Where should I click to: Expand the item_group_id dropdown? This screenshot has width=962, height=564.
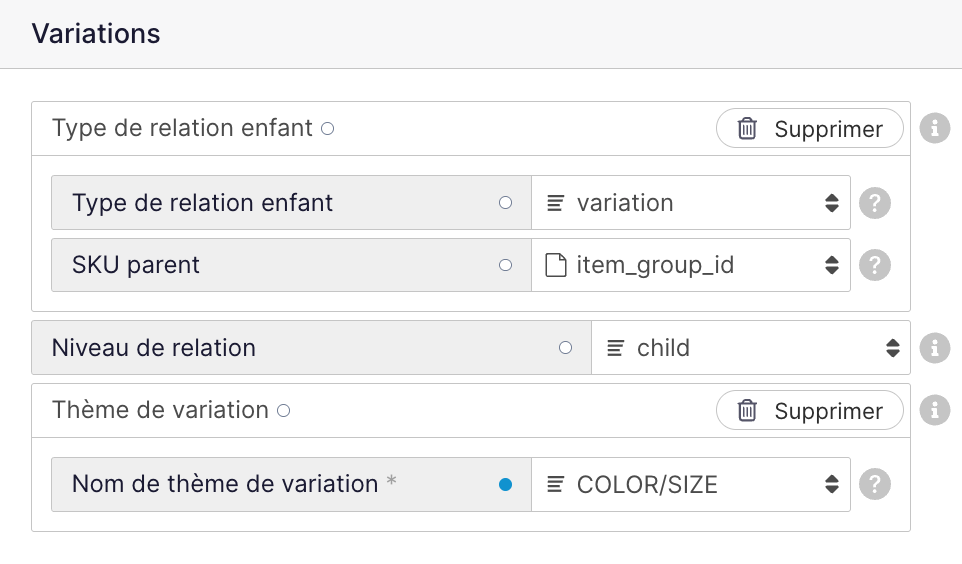[691, 265]
